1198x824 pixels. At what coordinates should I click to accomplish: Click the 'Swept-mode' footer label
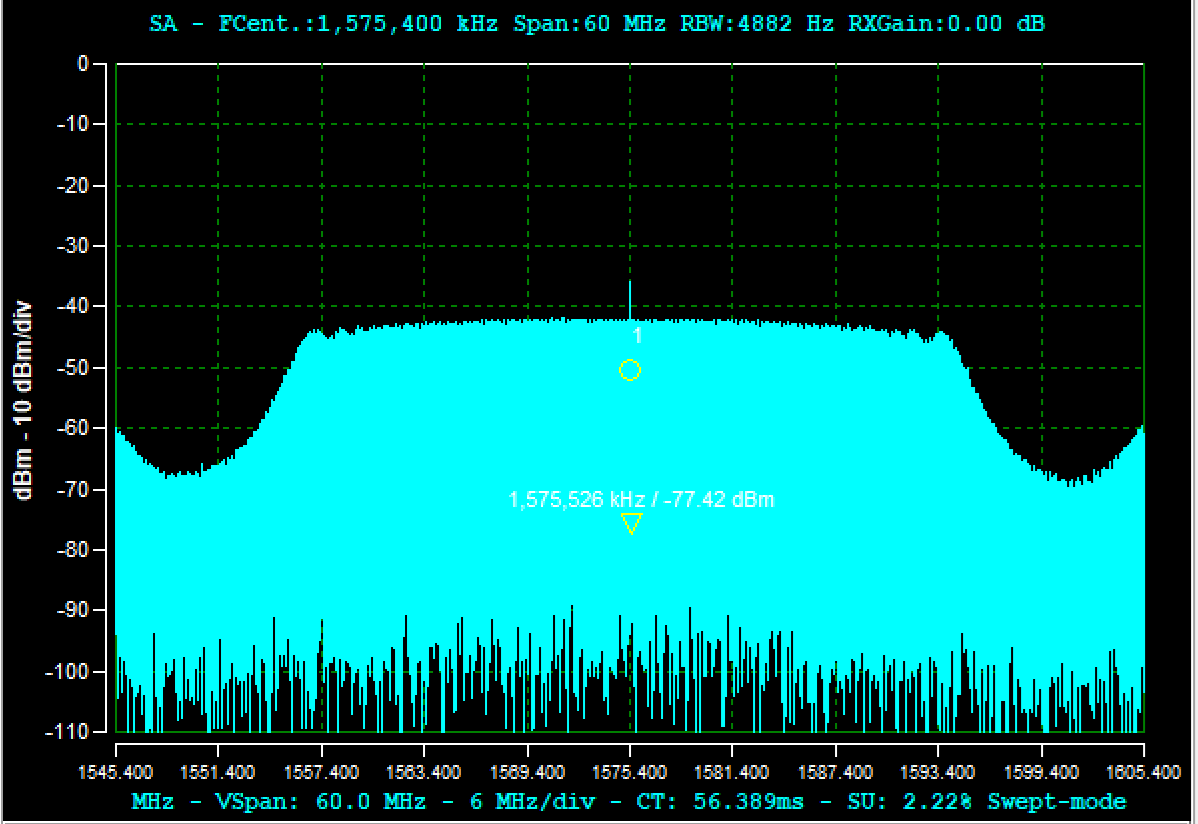point(1057,802)
